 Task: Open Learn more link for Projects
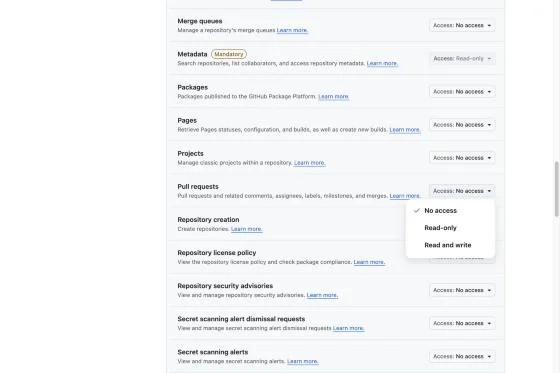coord(310,163)
